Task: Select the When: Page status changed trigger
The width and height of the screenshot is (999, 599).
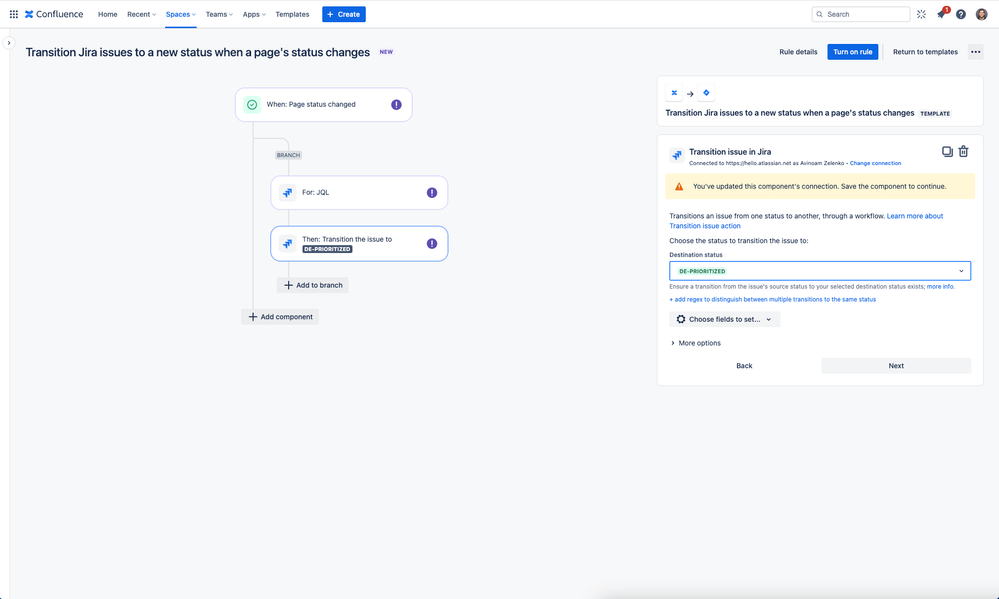Action: coord(324,105)
